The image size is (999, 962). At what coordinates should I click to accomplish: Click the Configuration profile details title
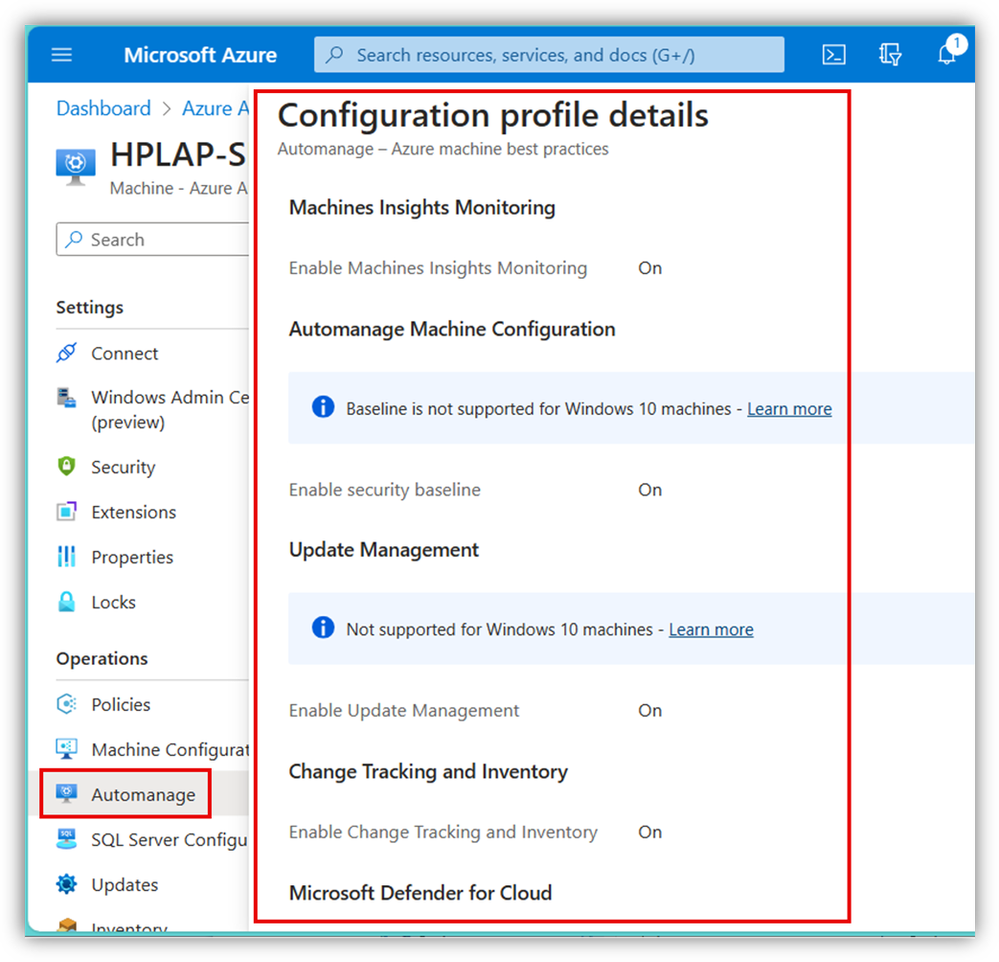click(x=493, y=116)
